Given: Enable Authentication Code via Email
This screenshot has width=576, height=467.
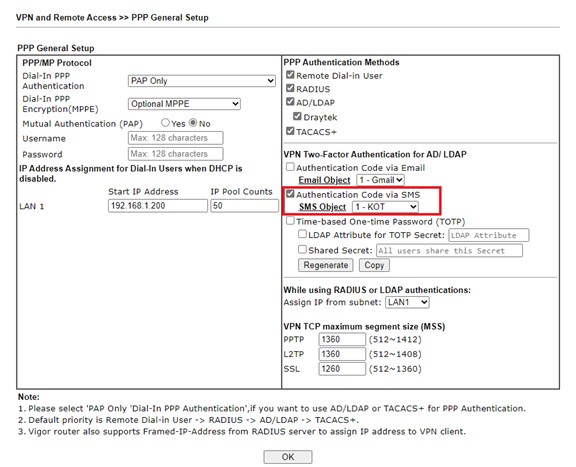Looking at the screenshot, I should [290, 167].
